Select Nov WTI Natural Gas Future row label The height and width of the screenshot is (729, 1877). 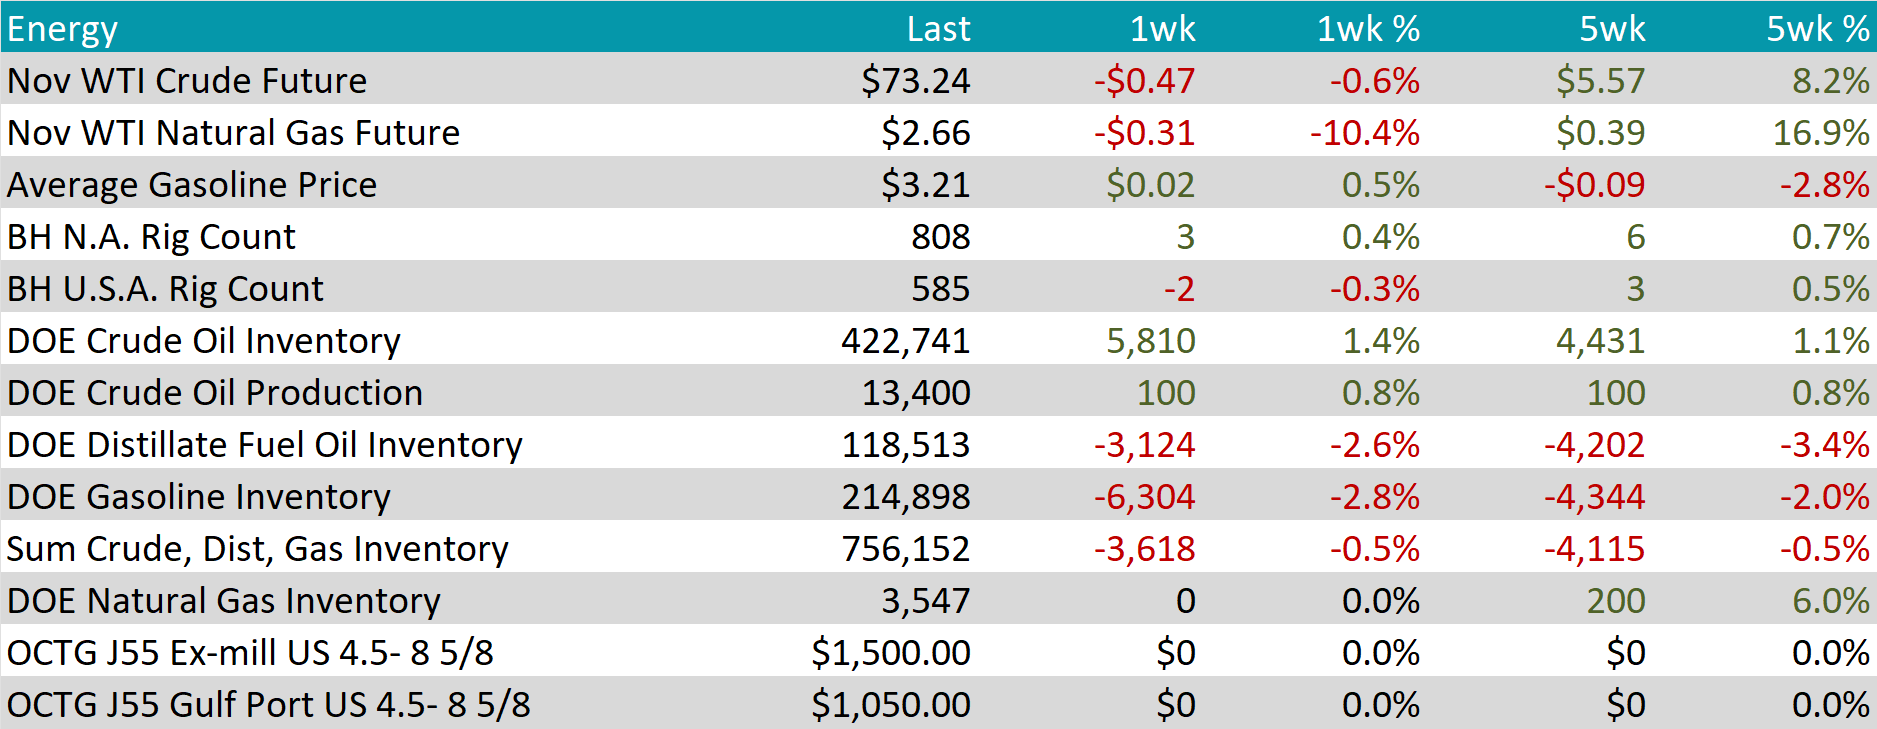coord(233,133)
